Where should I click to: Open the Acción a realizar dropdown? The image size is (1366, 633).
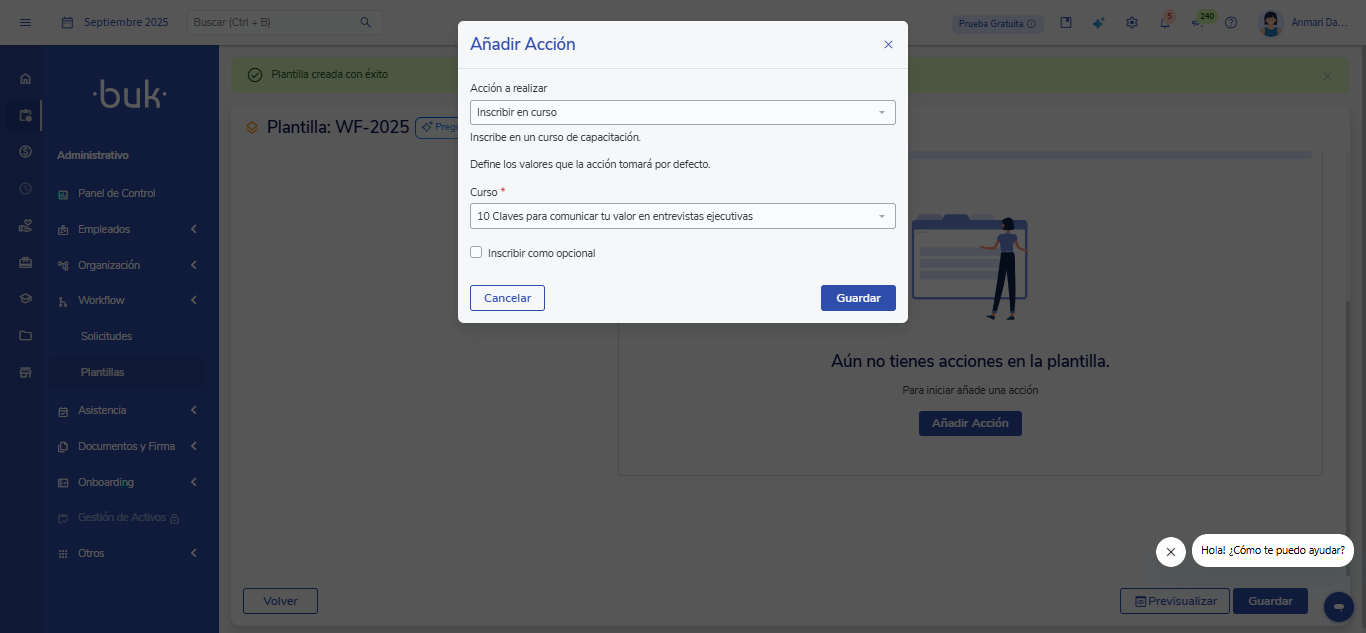pos(682,112)
